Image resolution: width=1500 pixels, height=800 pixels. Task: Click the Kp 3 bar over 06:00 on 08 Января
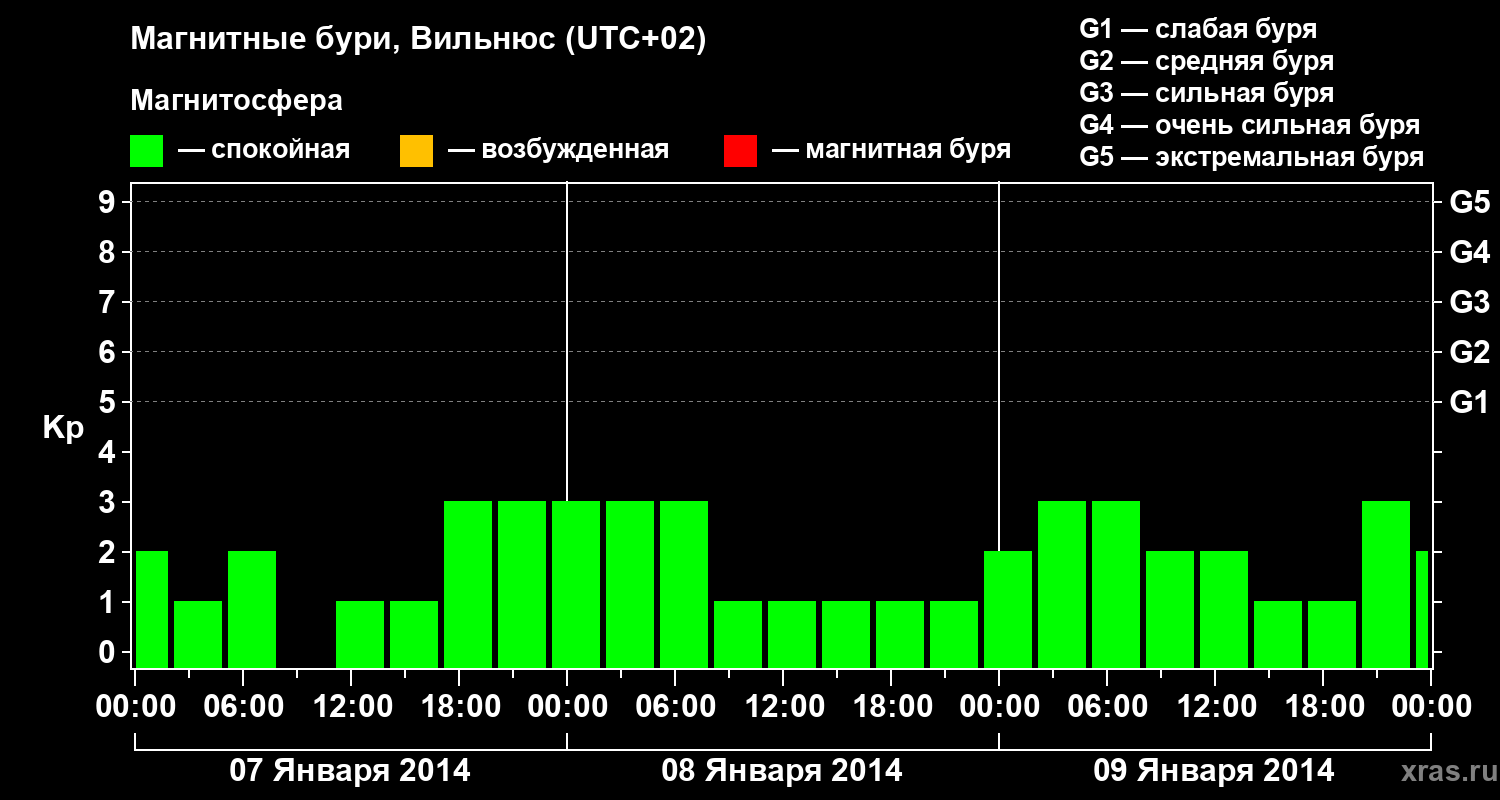(x=684, y=584)
